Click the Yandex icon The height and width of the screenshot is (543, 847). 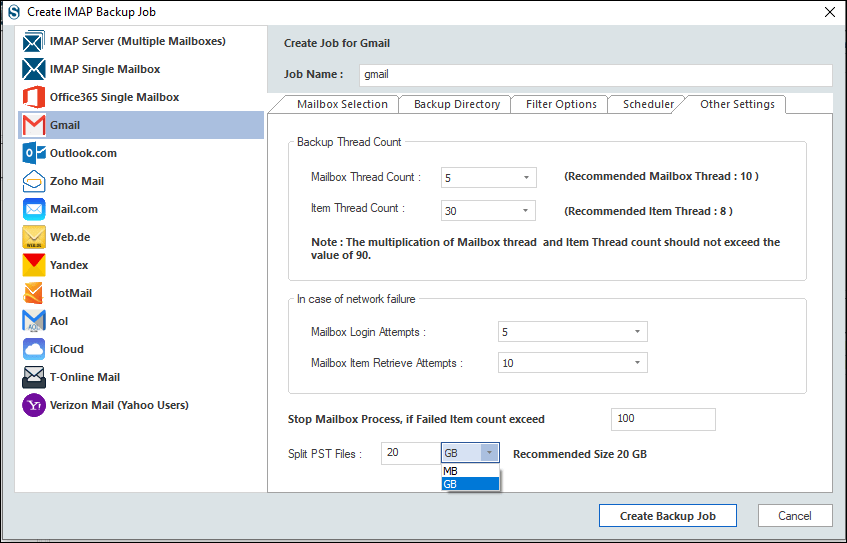tap(33, 265)
